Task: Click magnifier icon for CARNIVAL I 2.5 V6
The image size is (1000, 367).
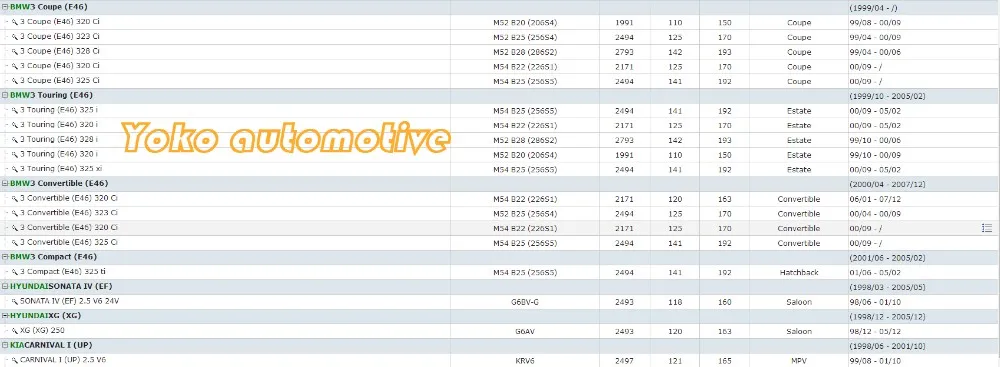Action: (15, 360)
